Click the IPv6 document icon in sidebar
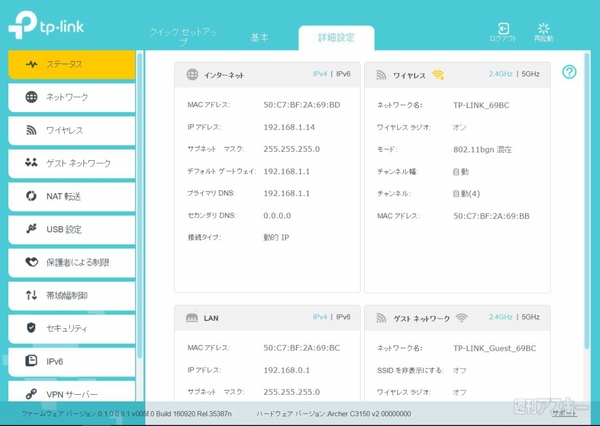The width and height of the screenshot is (600, 426). point(31,361)
